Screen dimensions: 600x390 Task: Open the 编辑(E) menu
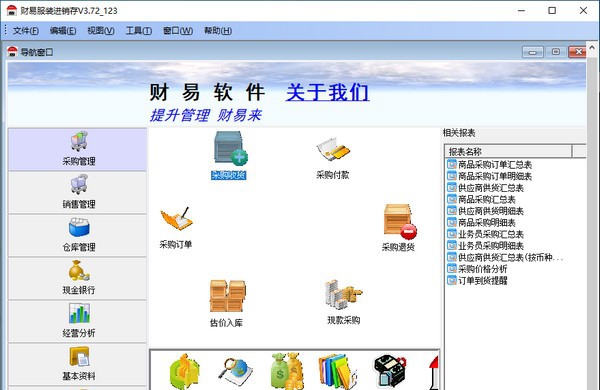pyautogui.click(x=63, y=31)
